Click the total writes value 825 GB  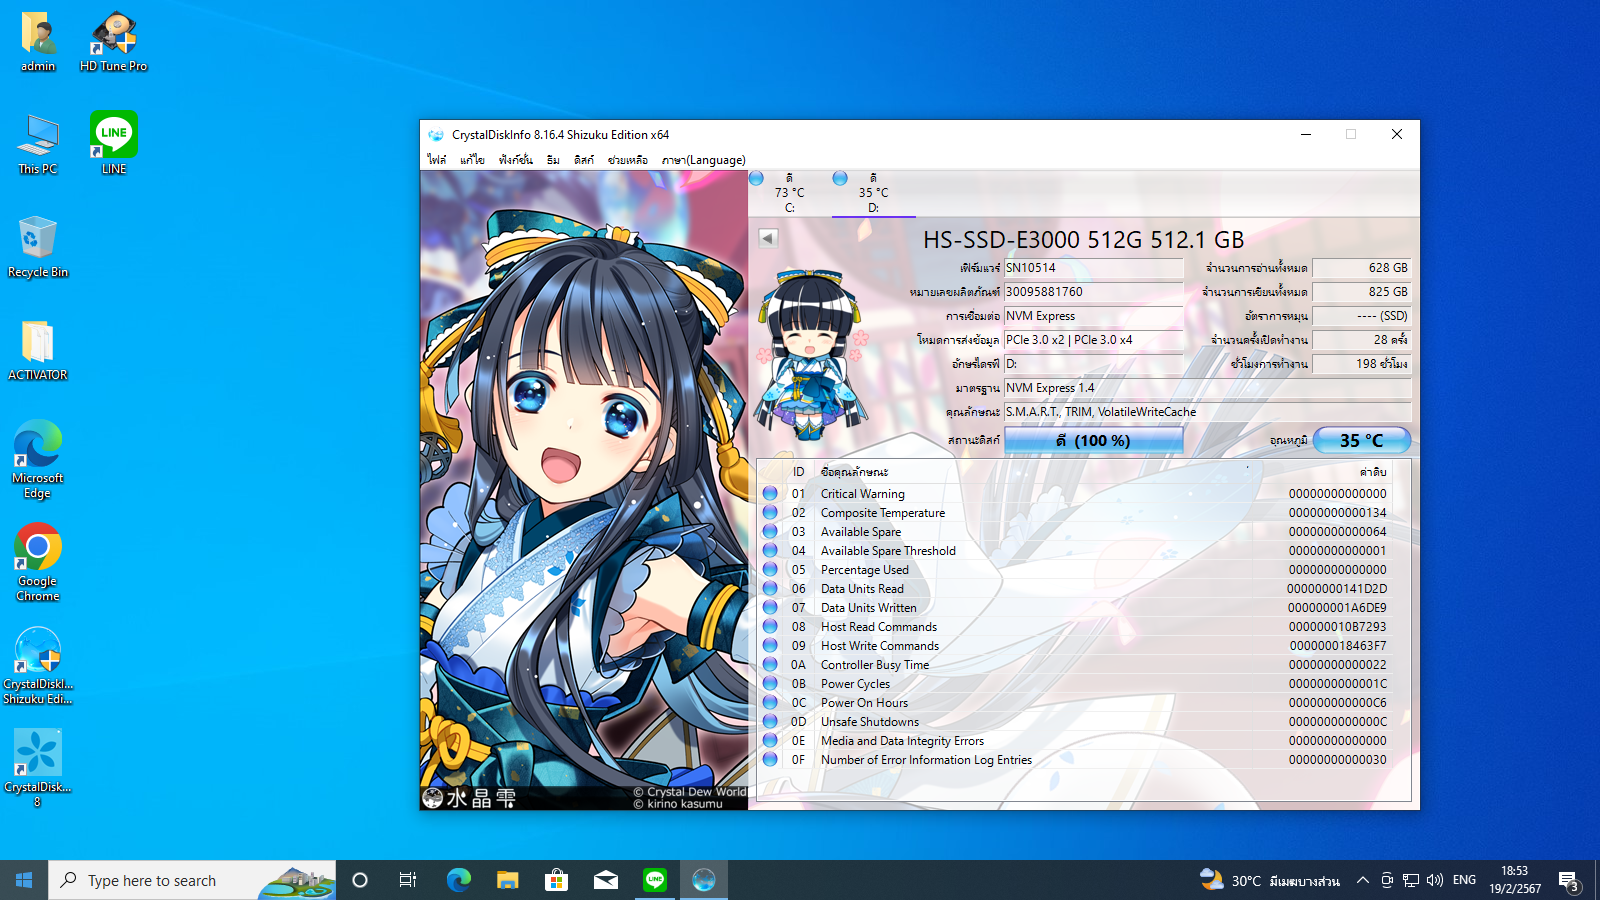tap(1361, 292)
